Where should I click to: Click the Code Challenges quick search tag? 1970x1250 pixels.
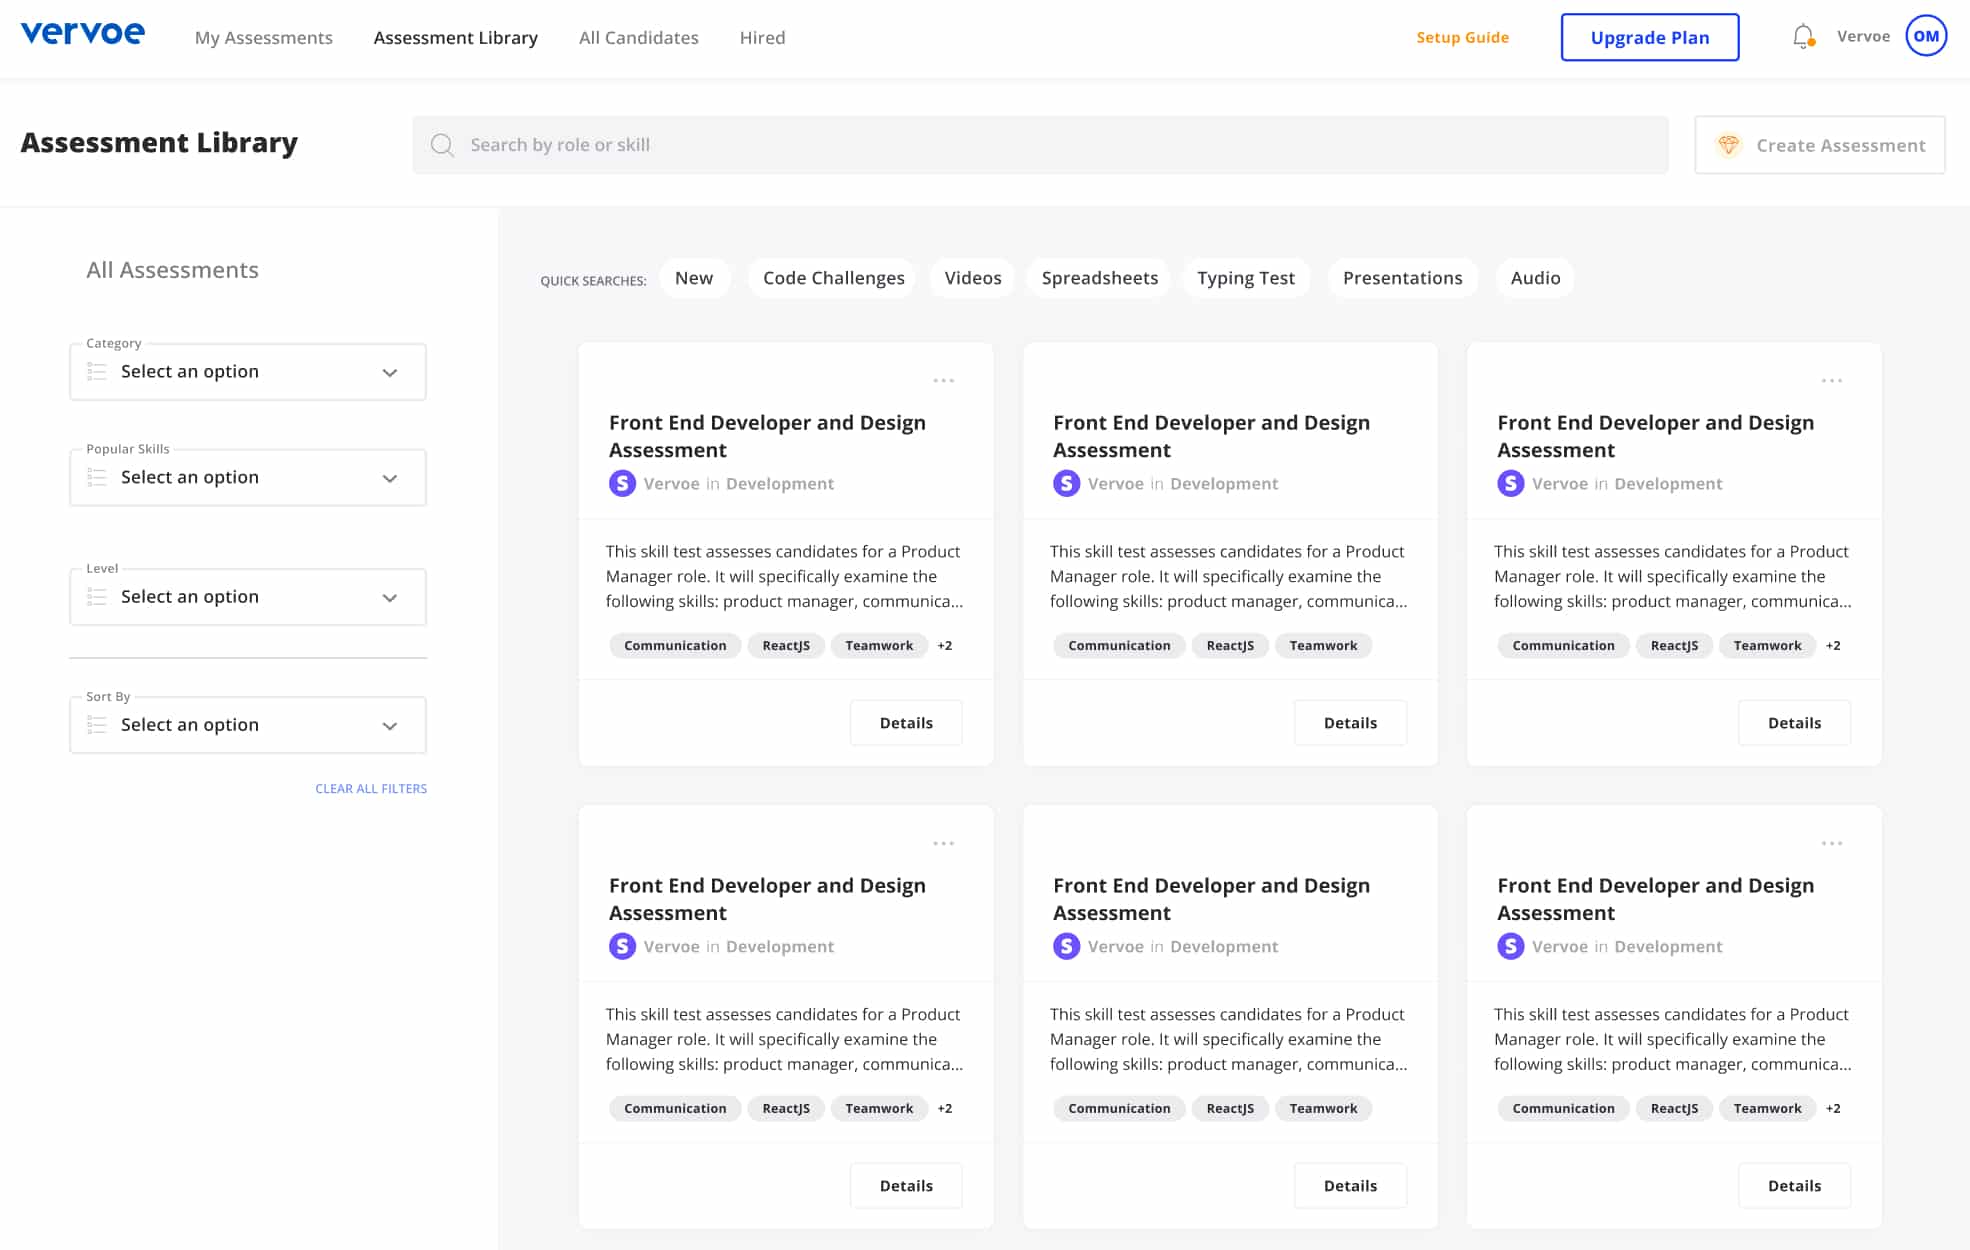[x=834, y=277]
